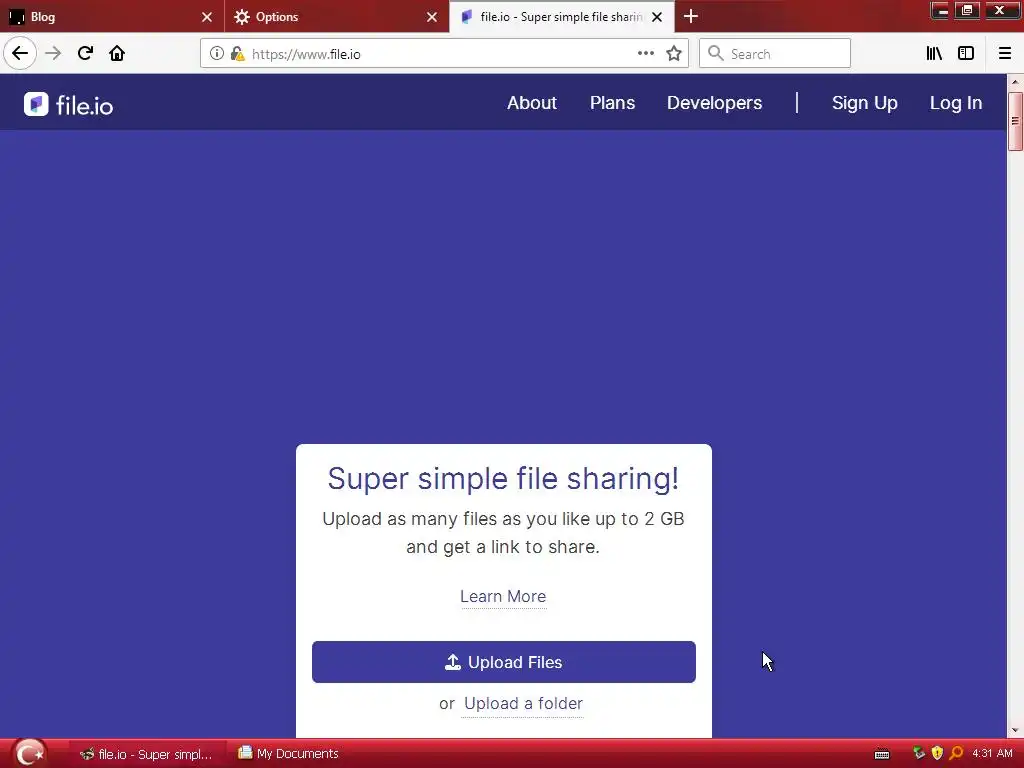Go back with the browser back arrow
The image size is (1024, 768).
20,53
